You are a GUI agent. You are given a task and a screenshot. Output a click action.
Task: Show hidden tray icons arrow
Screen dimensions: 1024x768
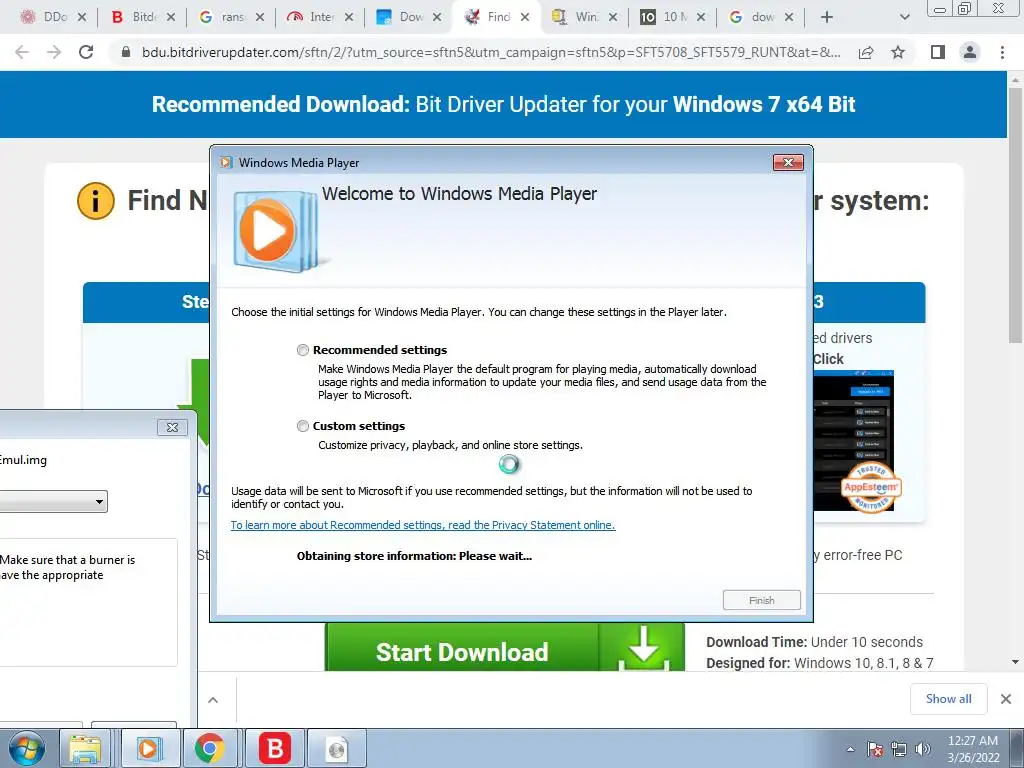[850, 749]
